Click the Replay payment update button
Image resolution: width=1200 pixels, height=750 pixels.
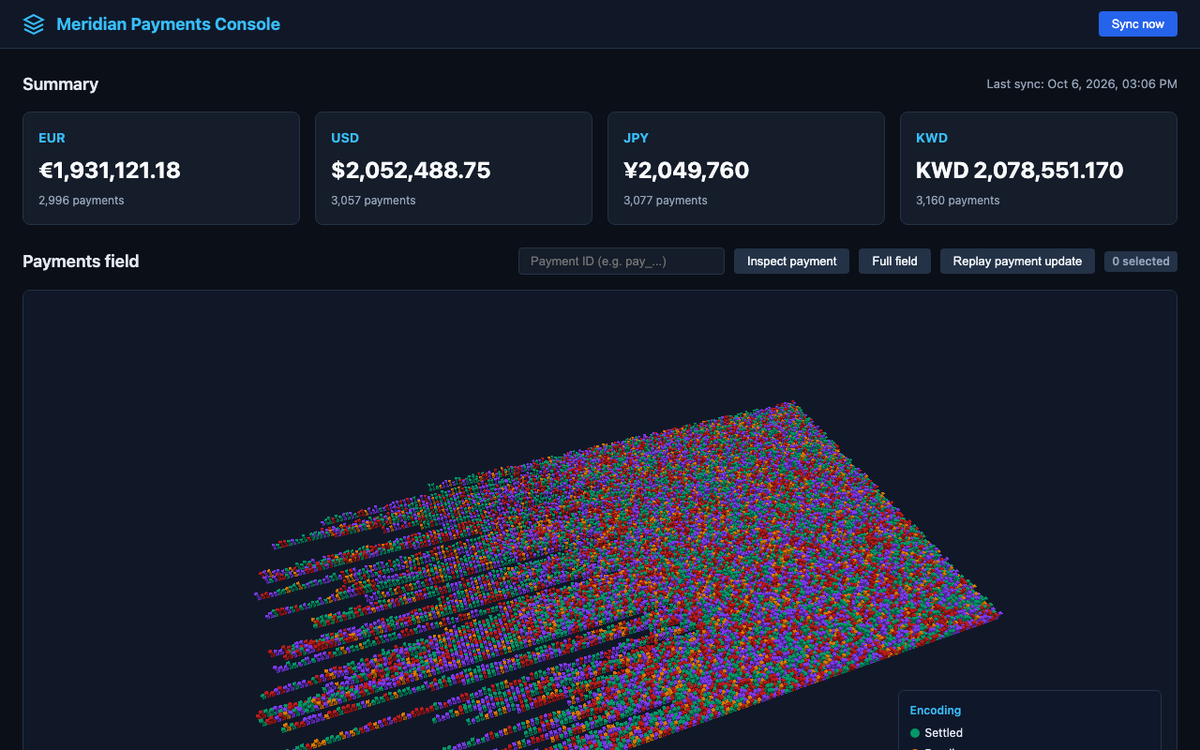point(1017,261)
